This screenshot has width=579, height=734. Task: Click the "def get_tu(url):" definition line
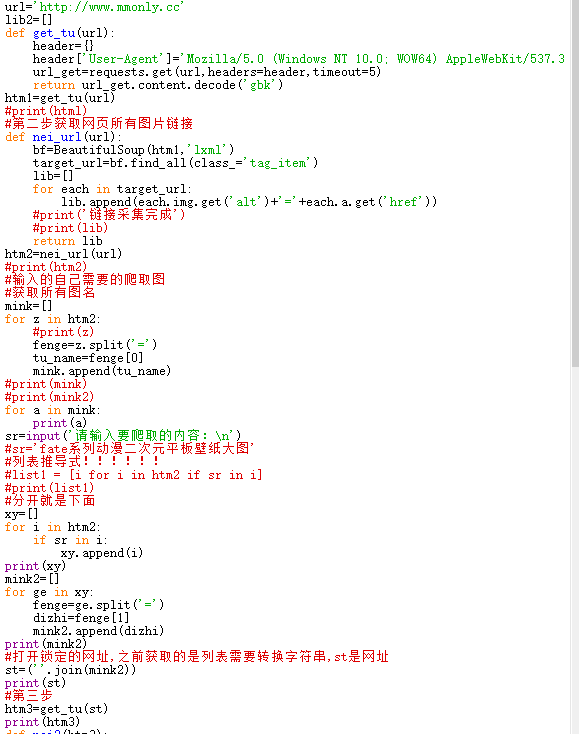[x=59, y=33]
